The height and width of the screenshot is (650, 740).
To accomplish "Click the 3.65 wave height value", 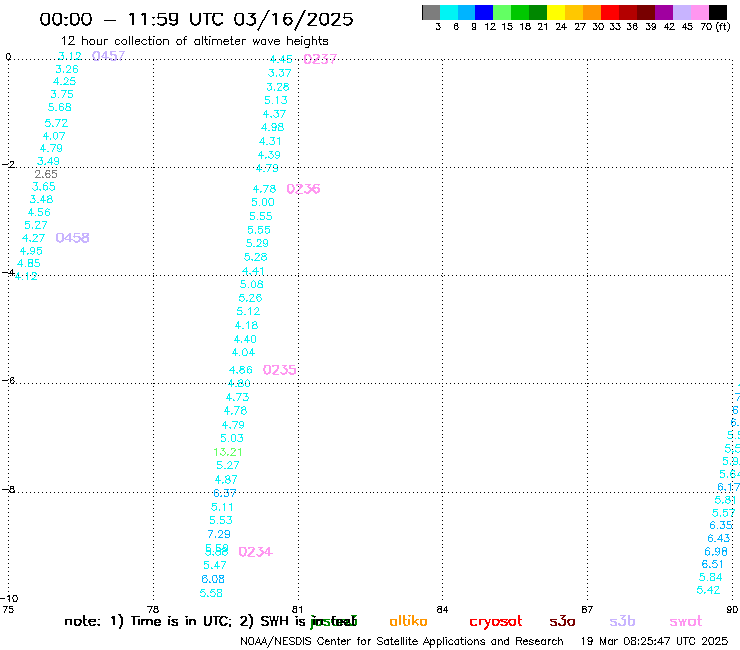I will click(44, 187).
